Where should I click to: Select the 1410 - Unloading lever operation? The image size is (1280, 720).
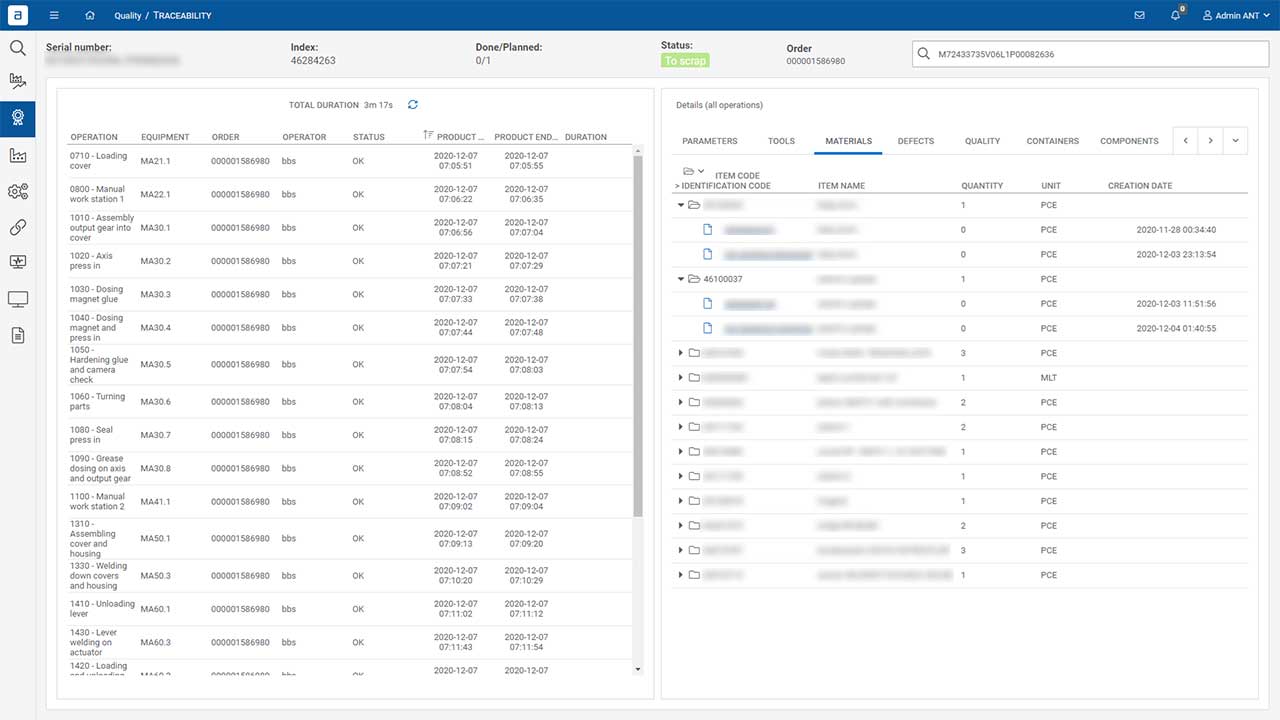click(350, 609)
